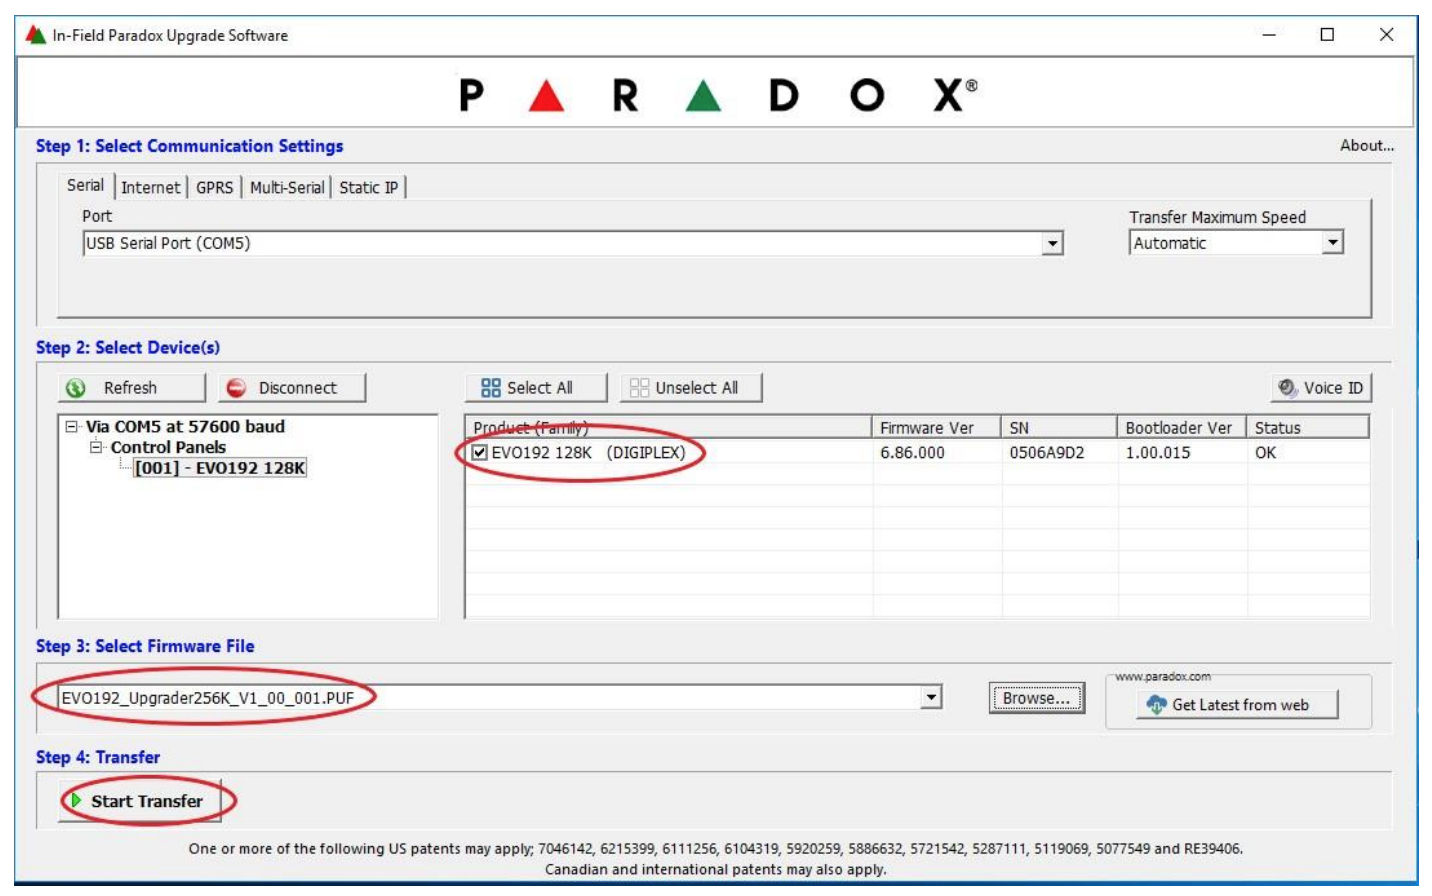Select the Via COM5 at 57600 baud label
1432x896 pixels.
click(x=185, y=427)
